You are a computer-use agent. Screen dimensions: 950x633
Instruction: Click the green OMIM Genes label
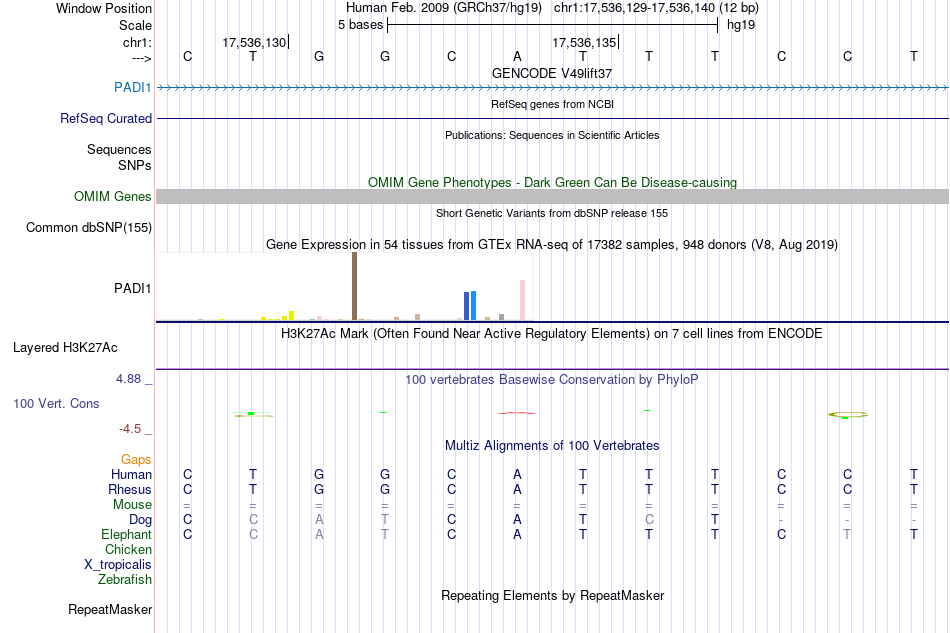112,196
